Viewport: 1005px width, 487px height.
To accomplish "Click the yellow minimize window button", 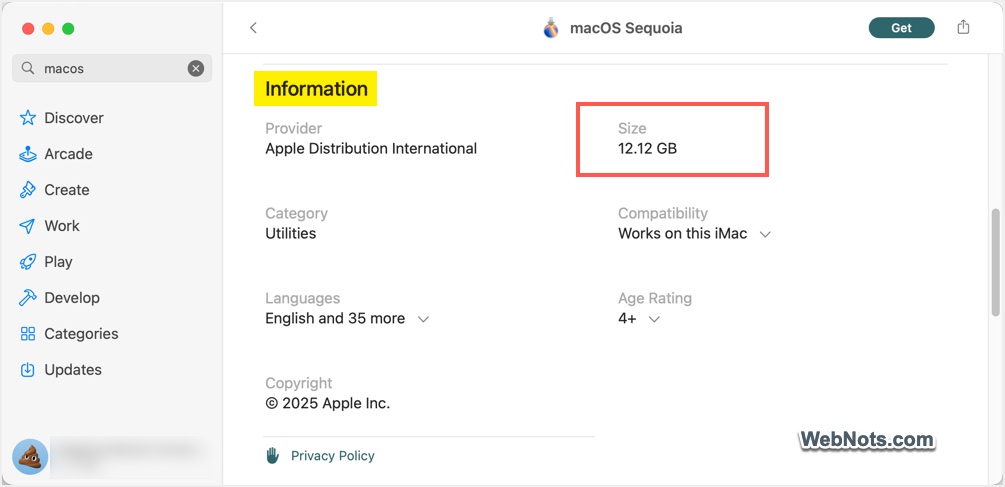I will [48, 28].
